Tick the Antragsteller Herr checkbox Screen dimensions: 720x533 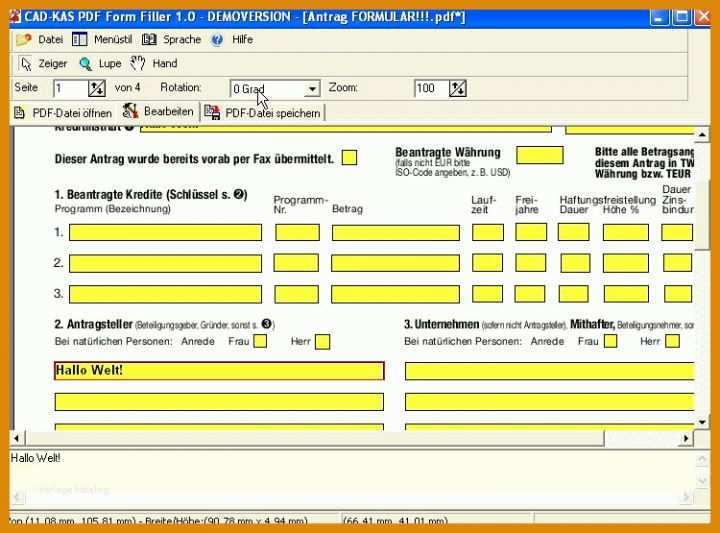(322, 342)
